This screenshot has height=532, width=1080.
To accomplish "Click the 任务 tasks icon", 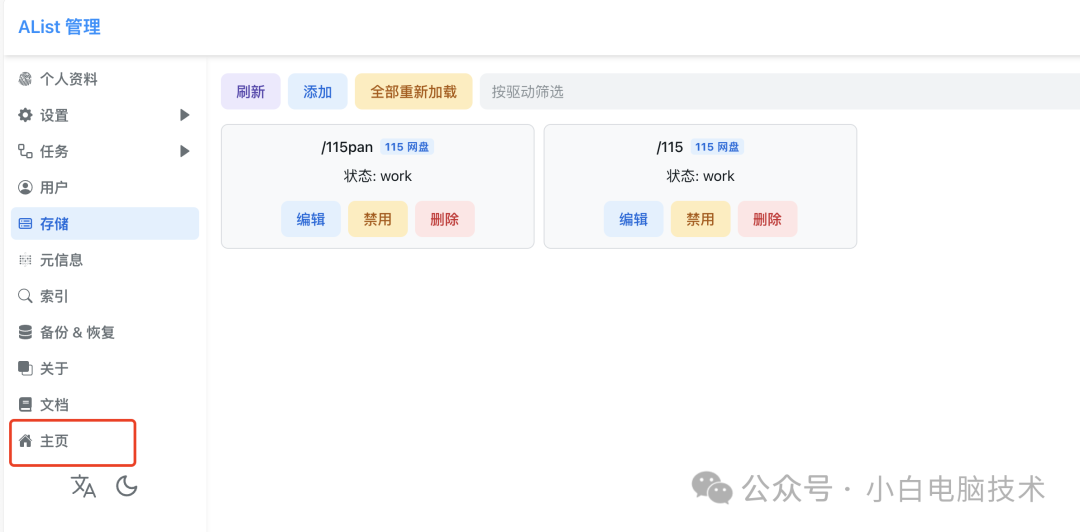I will pos(25,151).
